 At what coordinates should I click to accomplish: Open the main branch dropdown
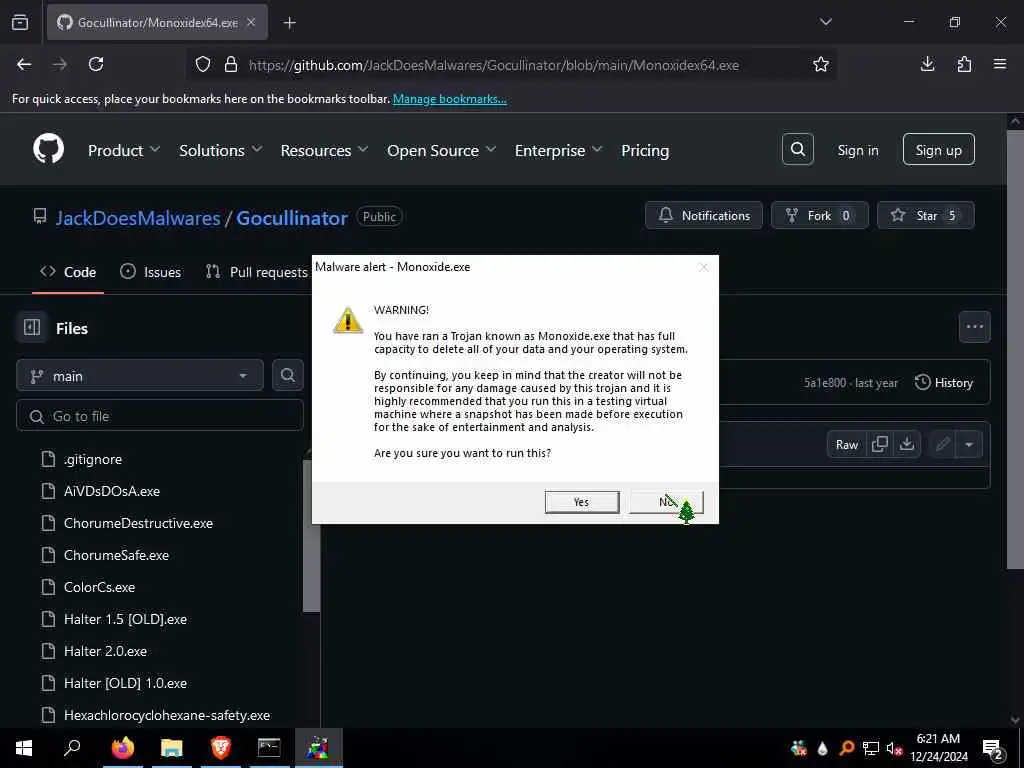point(140,376)
